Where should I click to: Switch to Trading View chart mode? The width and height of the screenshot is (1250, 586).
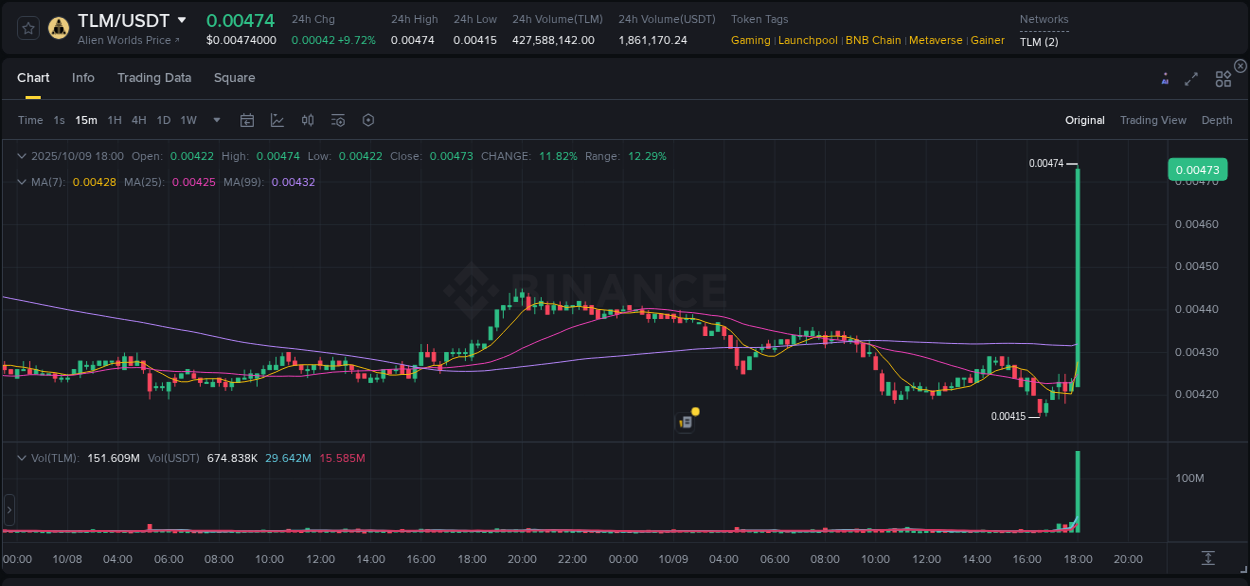point(1153,120)
